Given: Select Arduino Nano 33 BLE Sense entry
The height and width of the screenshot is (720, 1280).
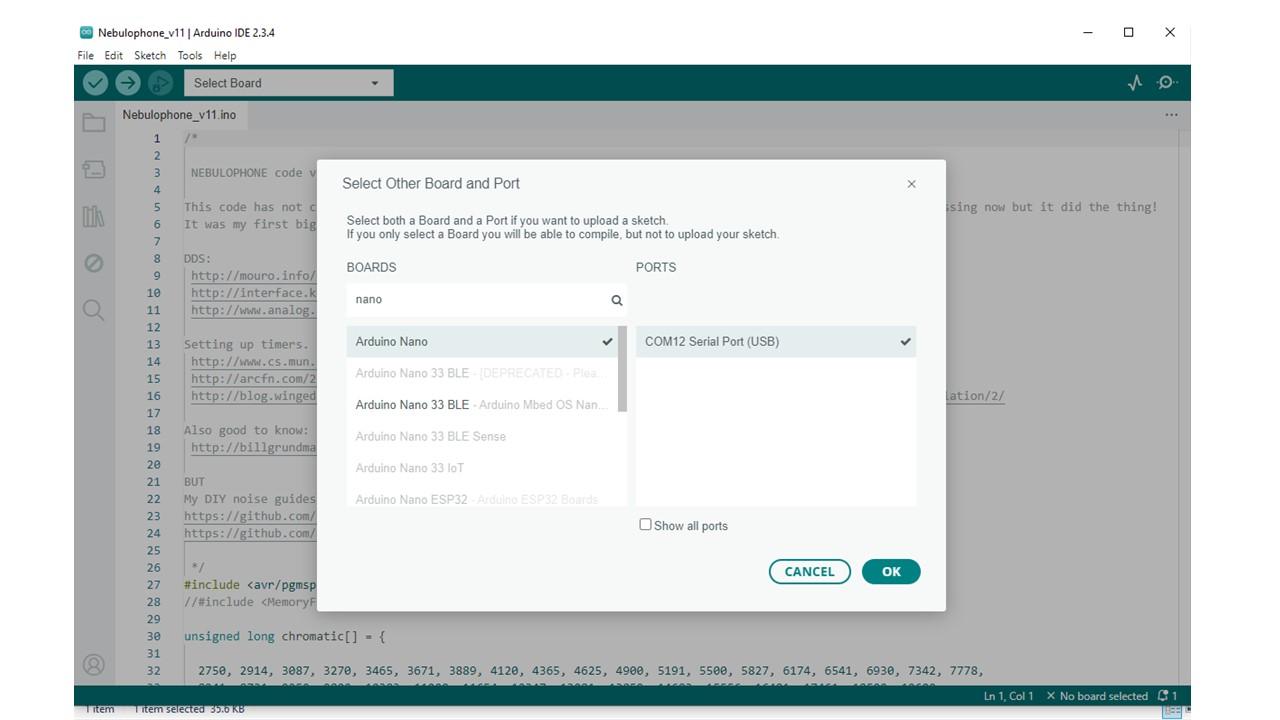Looking at the screenshot, I should point(483,437).
